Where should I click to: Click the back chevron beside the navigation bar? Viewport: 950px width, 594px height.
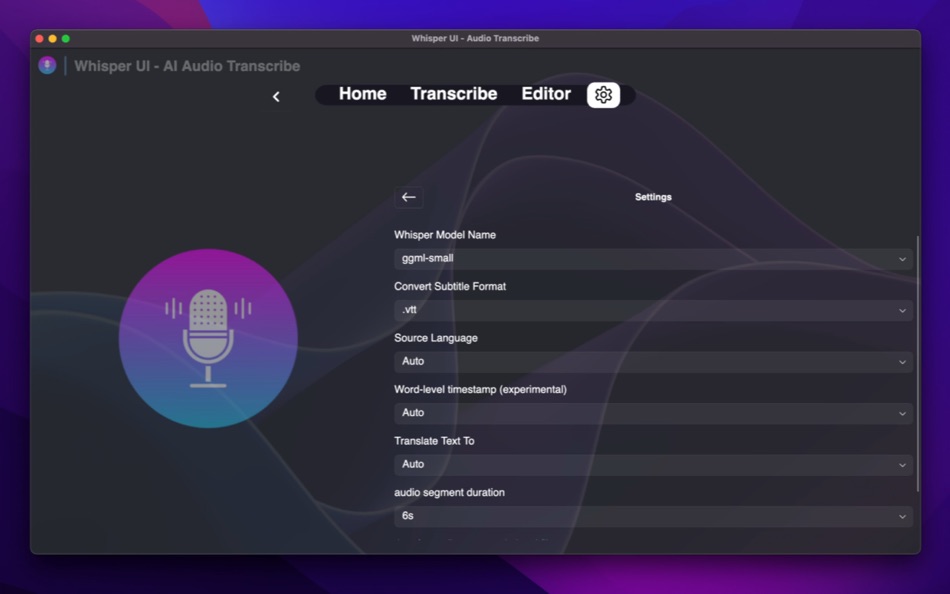pos(277,96)
